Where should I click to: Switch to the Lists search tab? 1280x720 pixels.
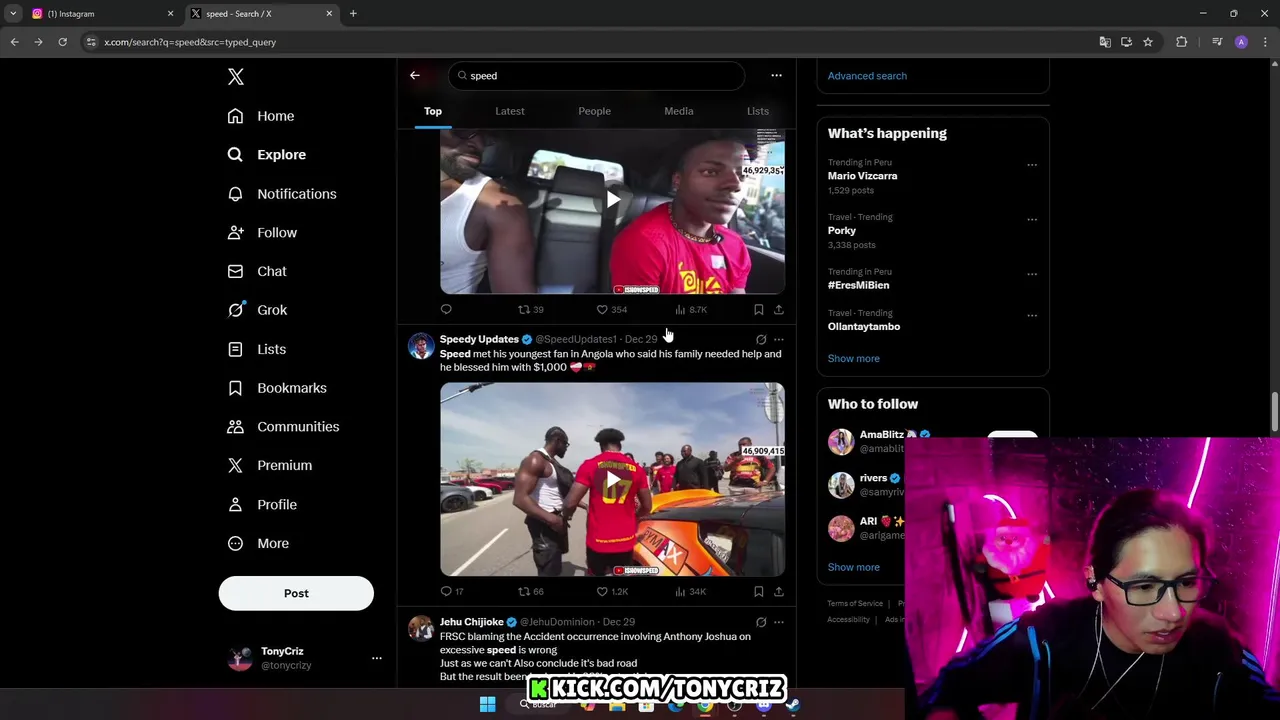(758, 111)
